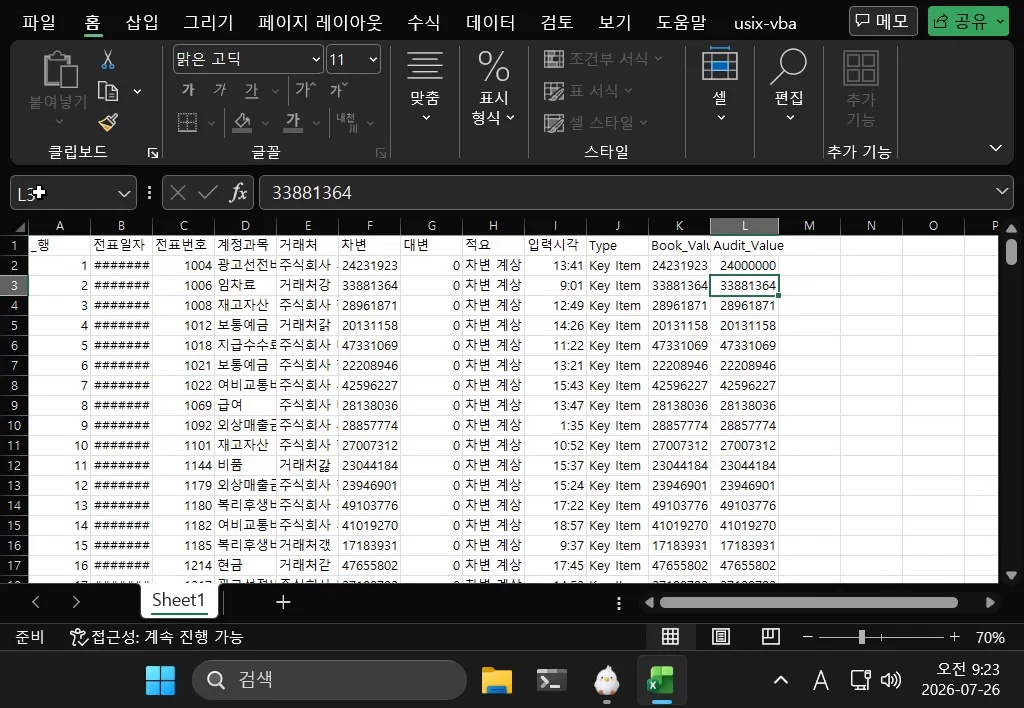This screenshot has height=708, width=1024.
Task: Switch to 데이터 ribbon tab
Action: 490,23
